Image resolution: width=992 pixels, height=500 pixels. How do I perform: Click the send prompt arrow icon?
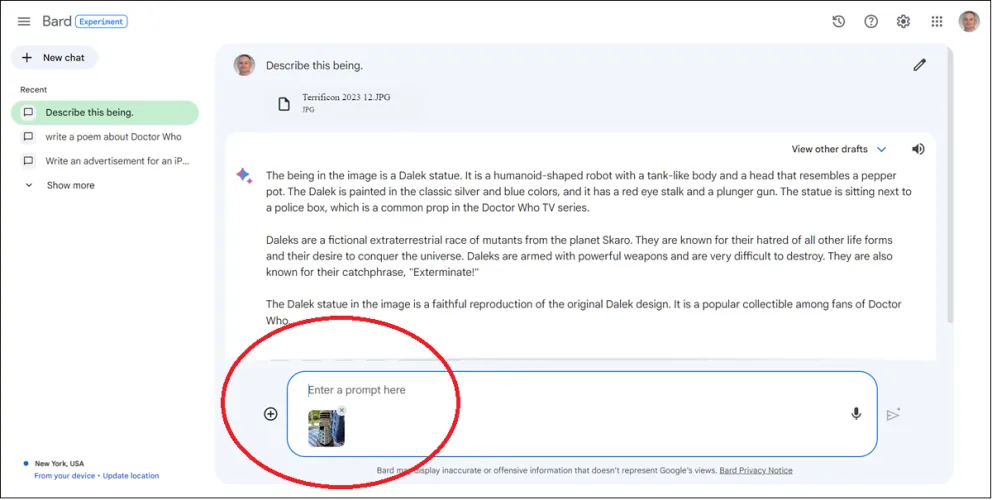pos(893,414)
